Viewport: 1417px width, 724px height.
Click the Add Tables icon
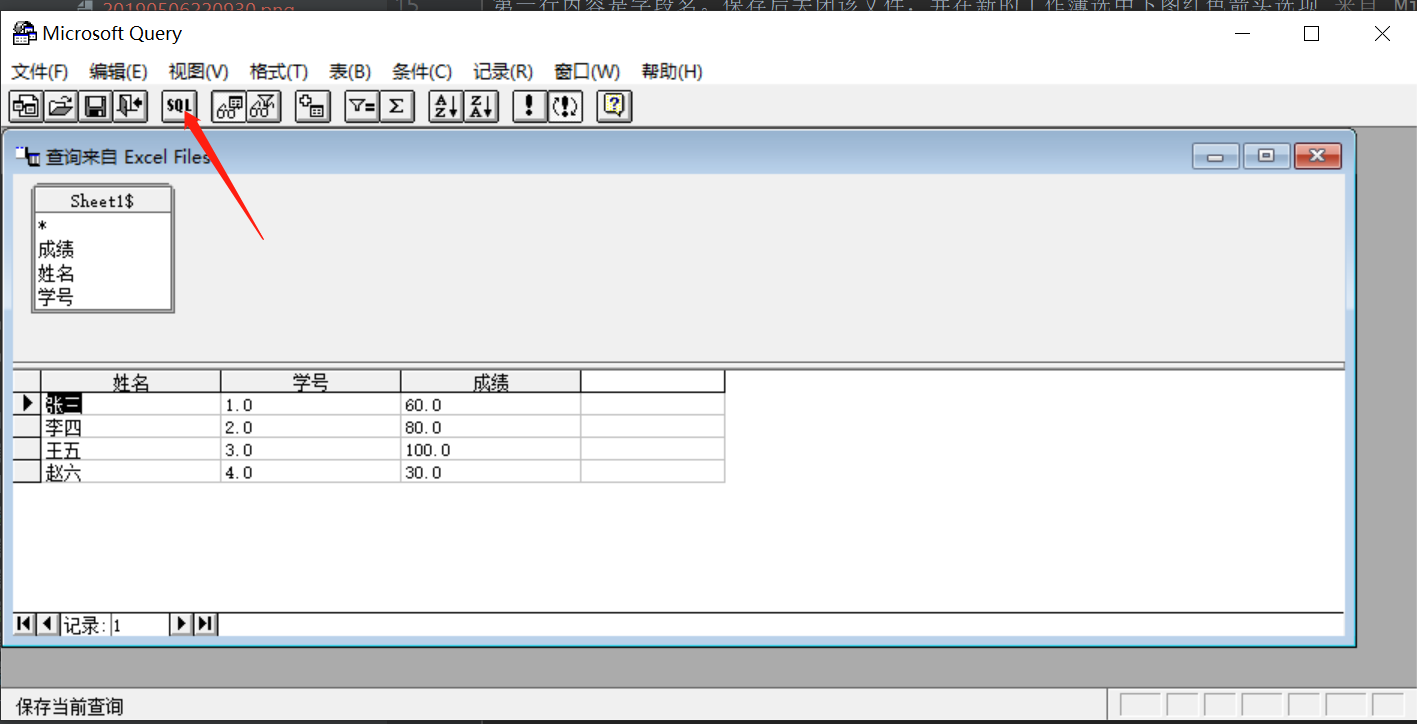[312, 106]
